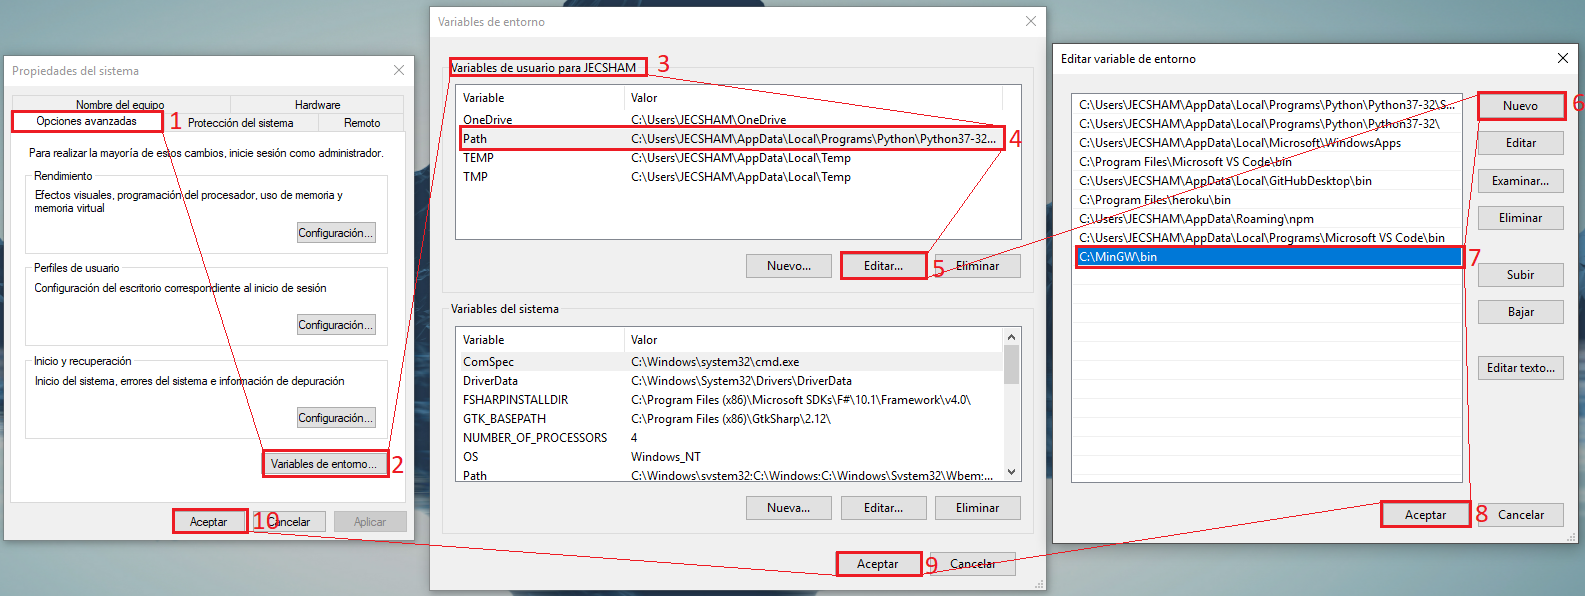The width and height of the screenshot is (1585, 596).
Task: Select the GTK_BASEPATH system variable
Action: [x=729, y=419]
